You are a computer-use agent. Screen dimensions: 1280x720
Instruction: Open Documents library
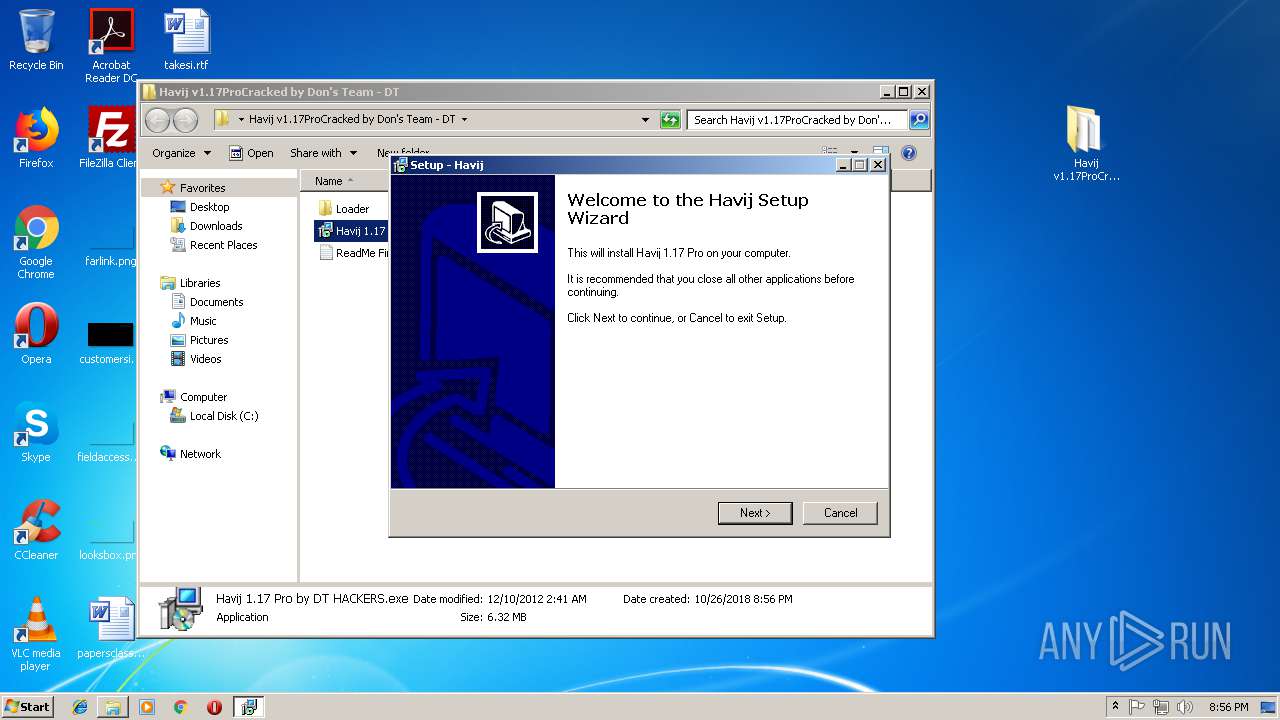[x=216, y=302]
